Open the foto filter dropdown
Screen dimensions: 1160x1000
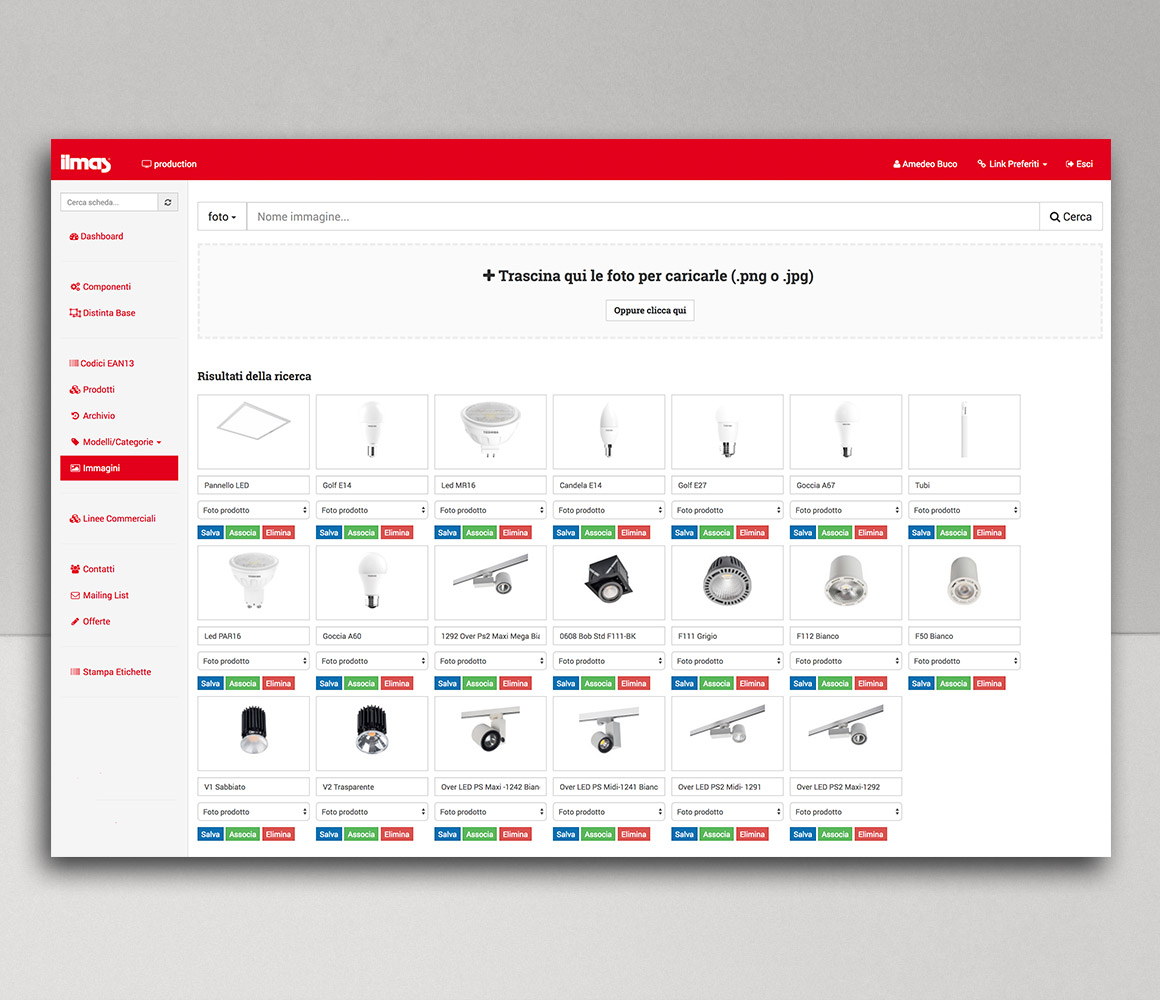tap(221, 216)
